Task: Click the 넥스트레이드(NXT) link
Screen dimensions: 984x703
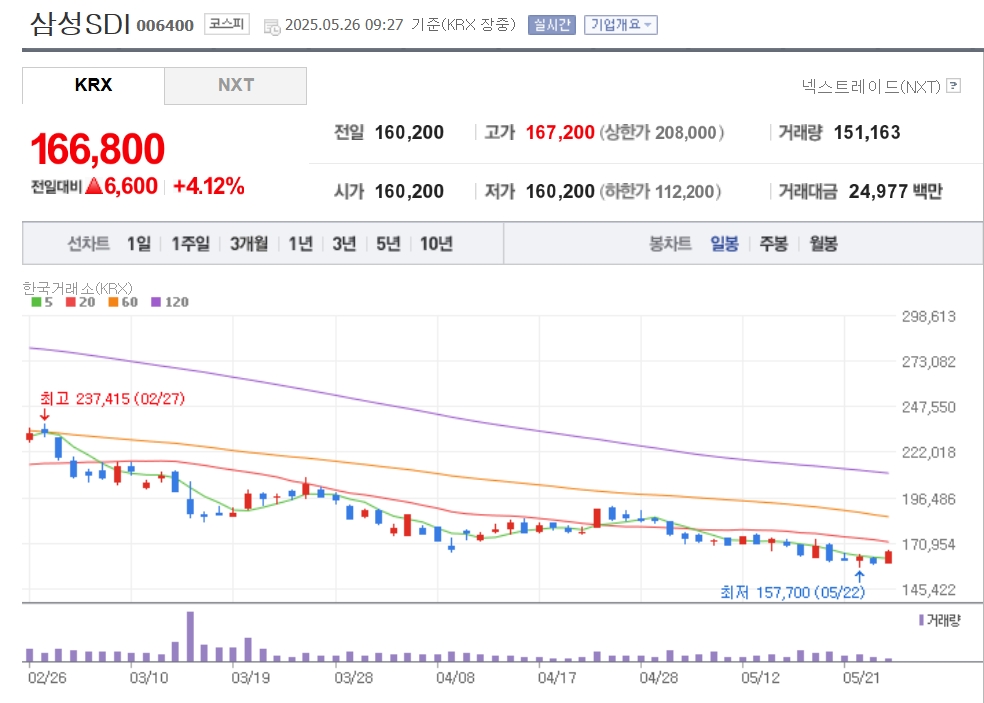Action: pos(871,86)
